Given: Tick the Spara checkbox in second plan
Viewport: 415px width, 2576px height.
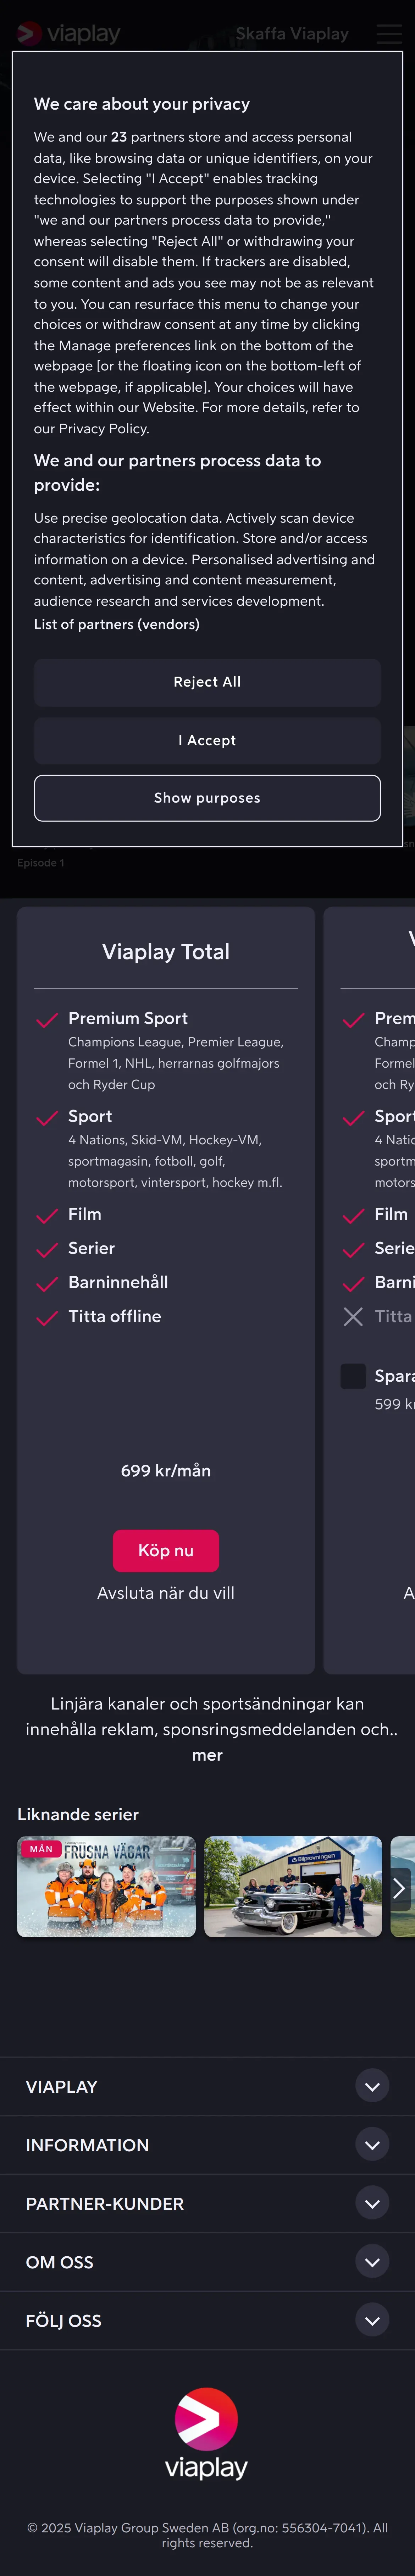Looking at the screenshot, I should (353, 1376).
